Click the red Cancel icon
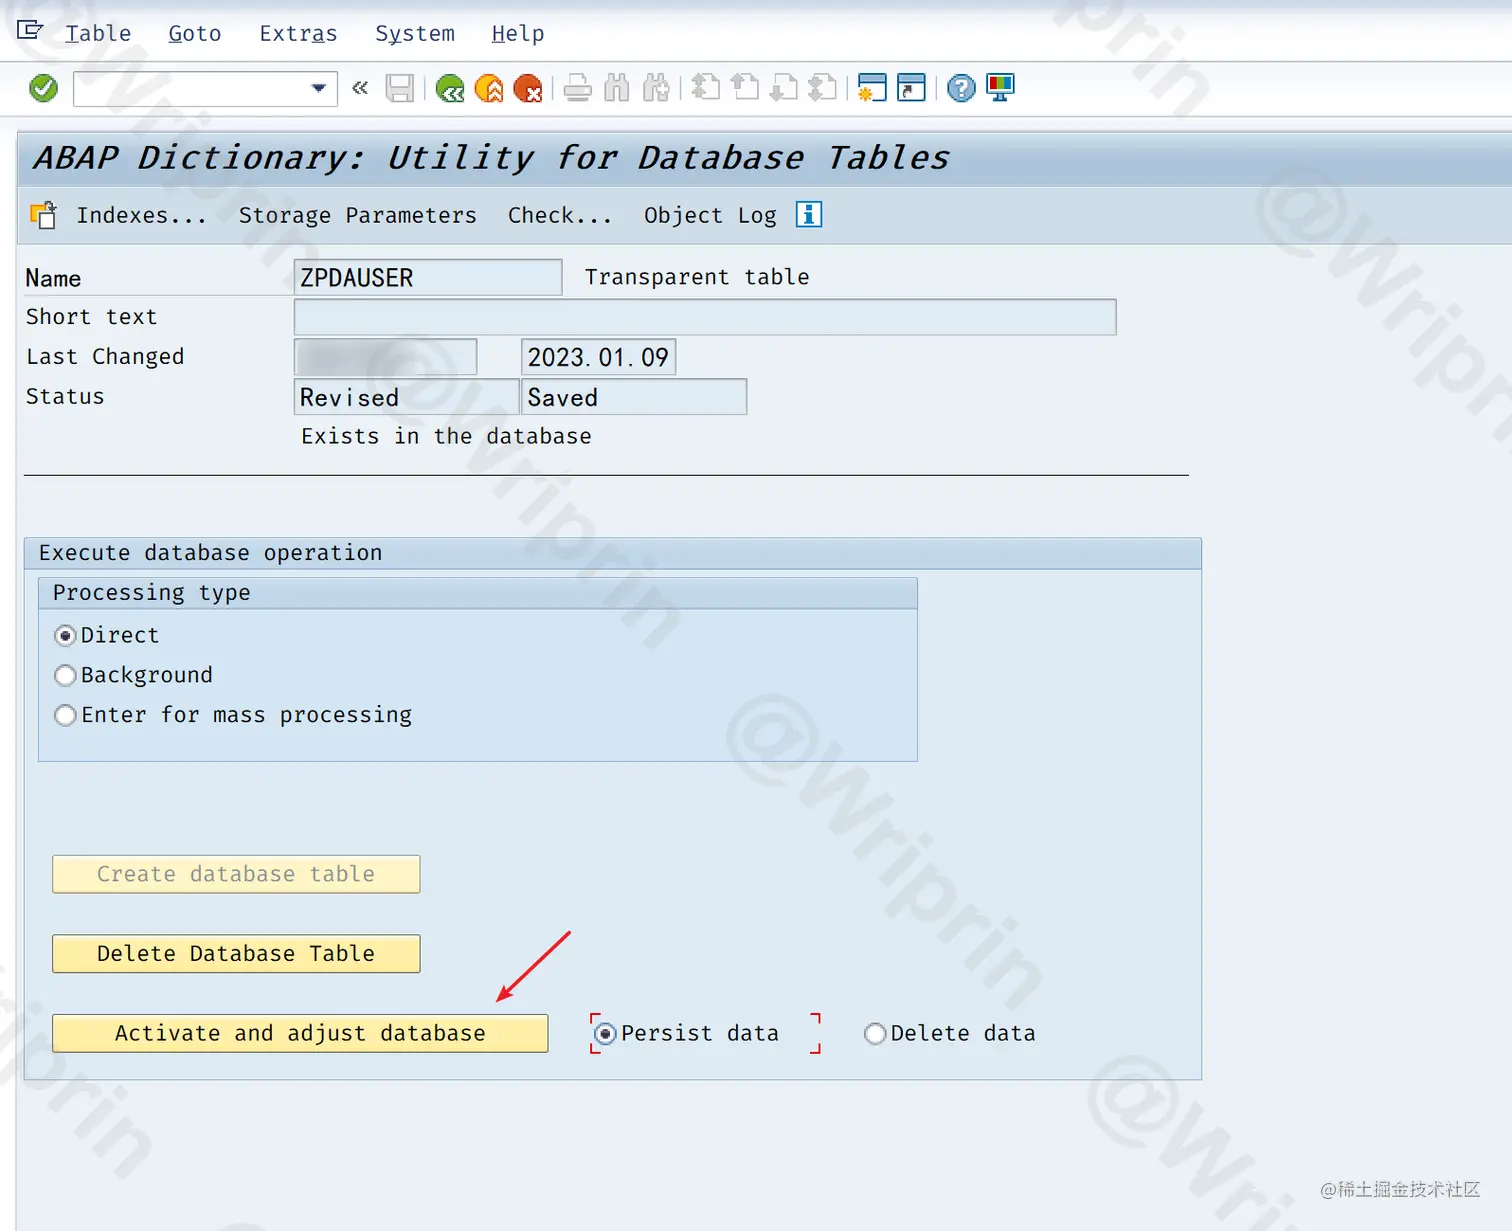 pos(527,88)
